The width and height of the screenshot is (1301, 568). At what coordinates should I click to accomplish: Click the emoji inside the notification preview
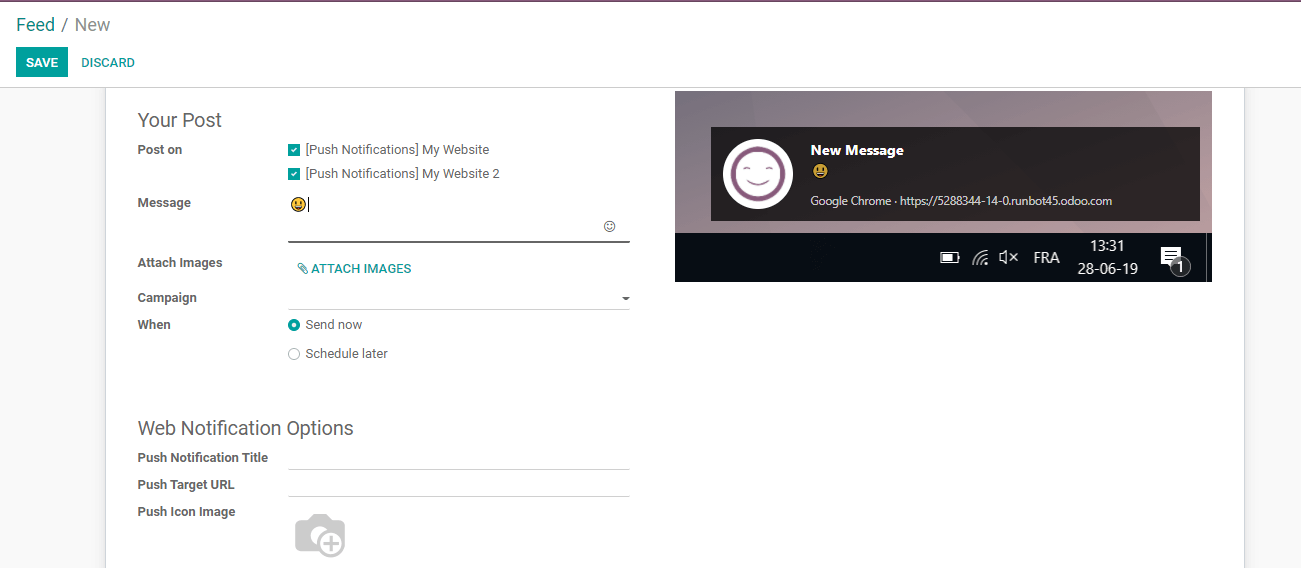point(820,171)
